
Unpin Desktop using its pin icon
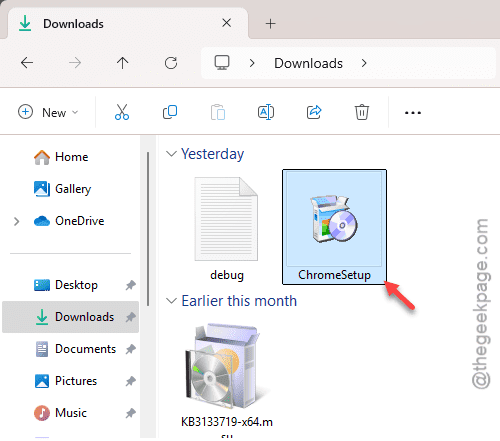130,285
